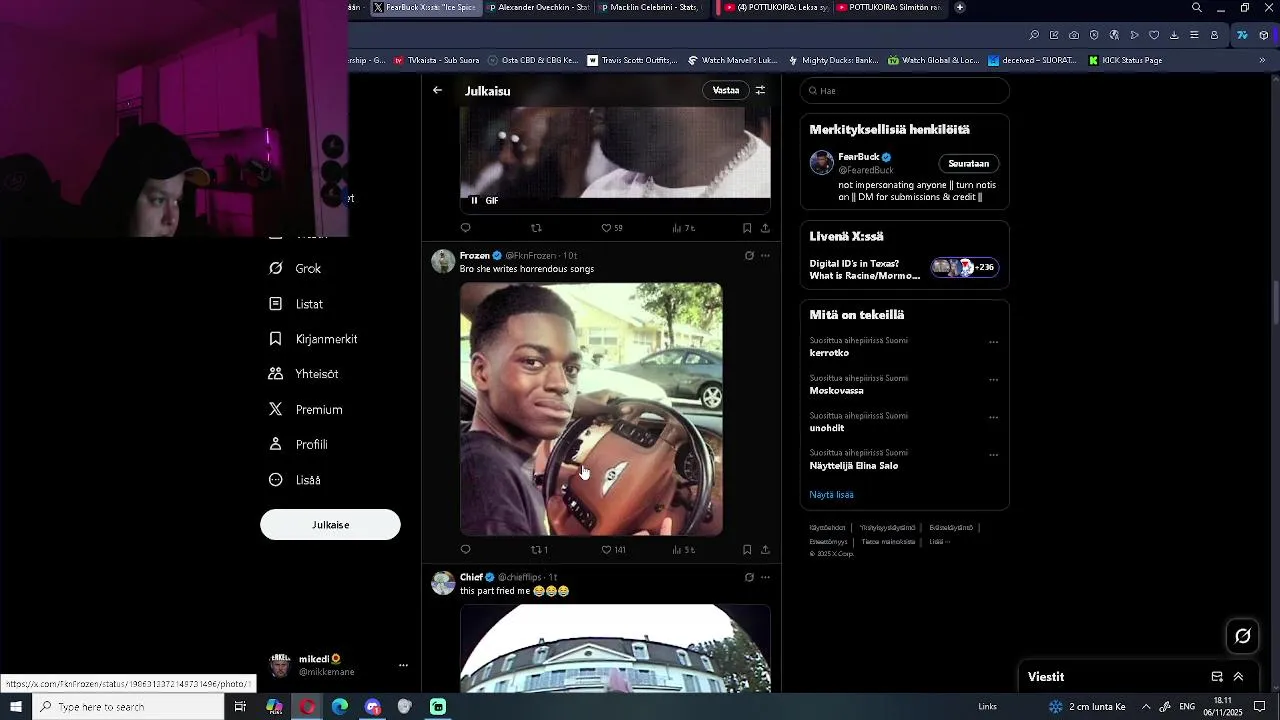
Task: Open more options on Chief's post
Action: click(x=765, y=577)
